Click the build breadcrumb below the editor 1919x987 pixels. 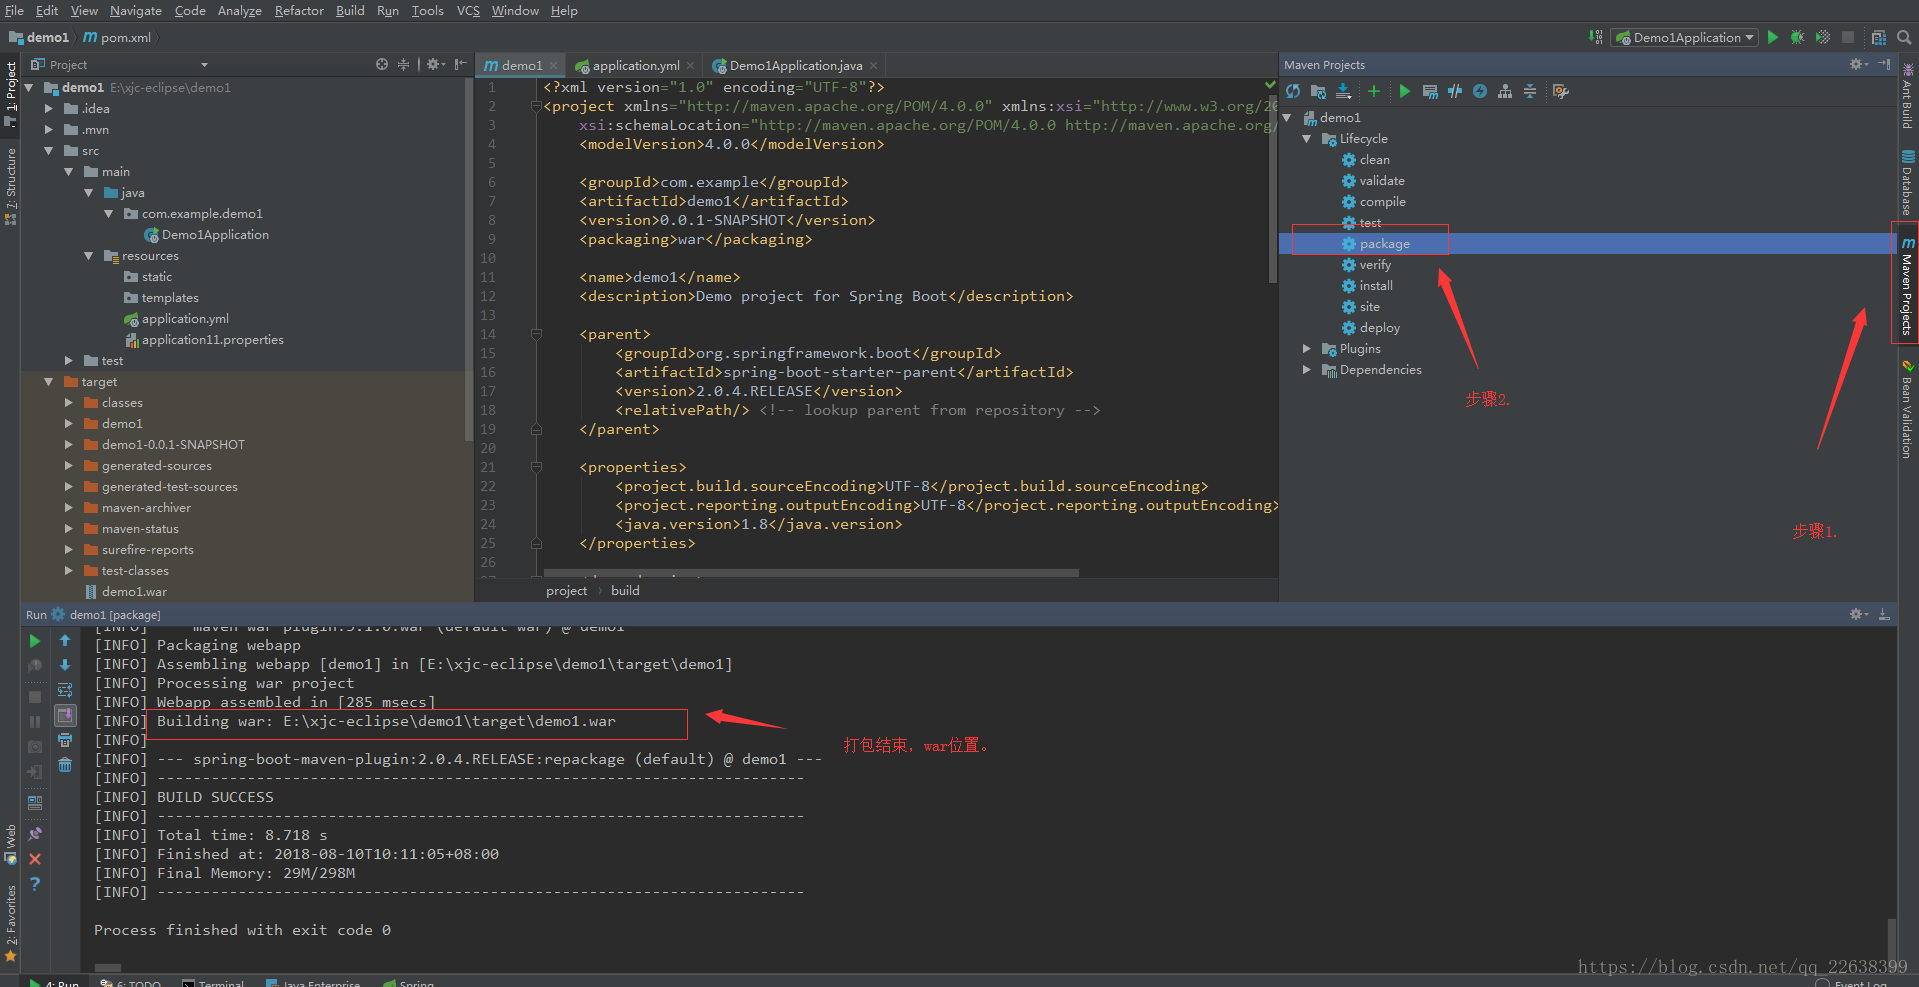[x=625, y=591]
